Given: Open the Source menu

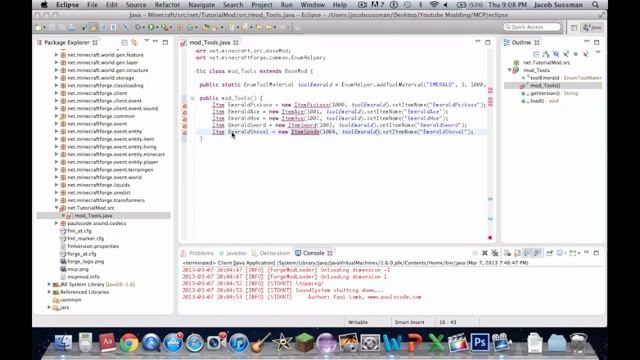Looking at the screenshot, I should (136, 5).
